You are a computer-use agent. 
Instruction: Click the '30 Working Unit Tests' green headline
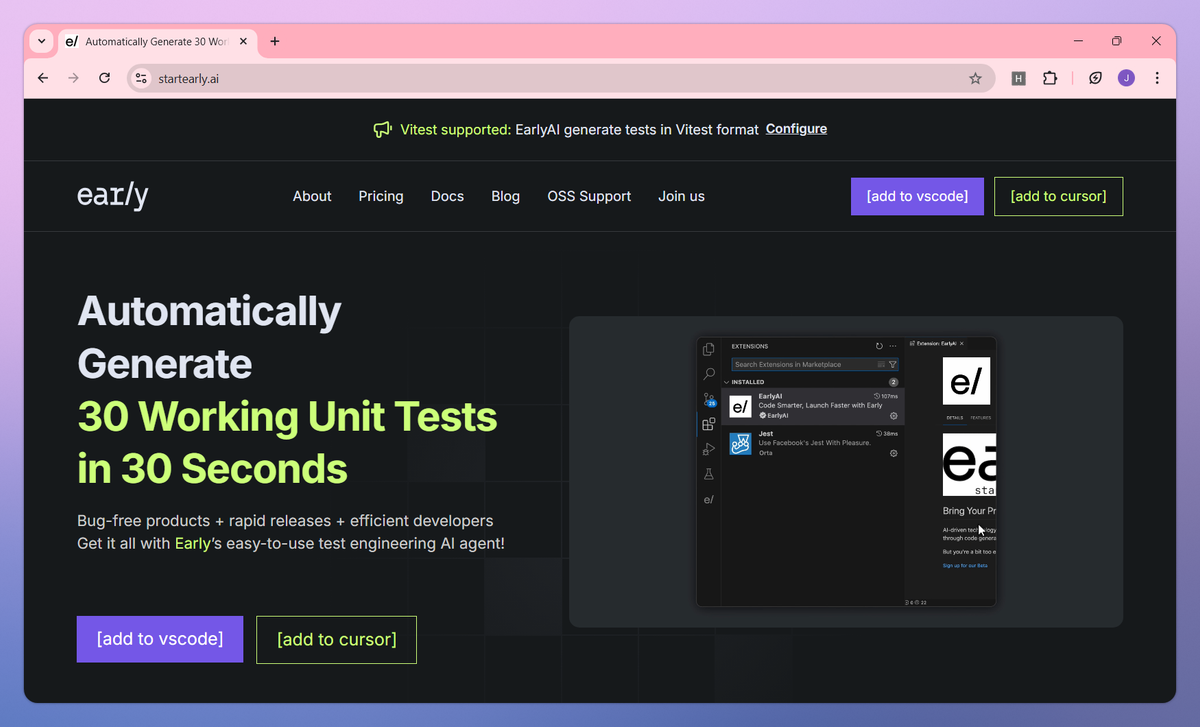click(x=287, y=415)
